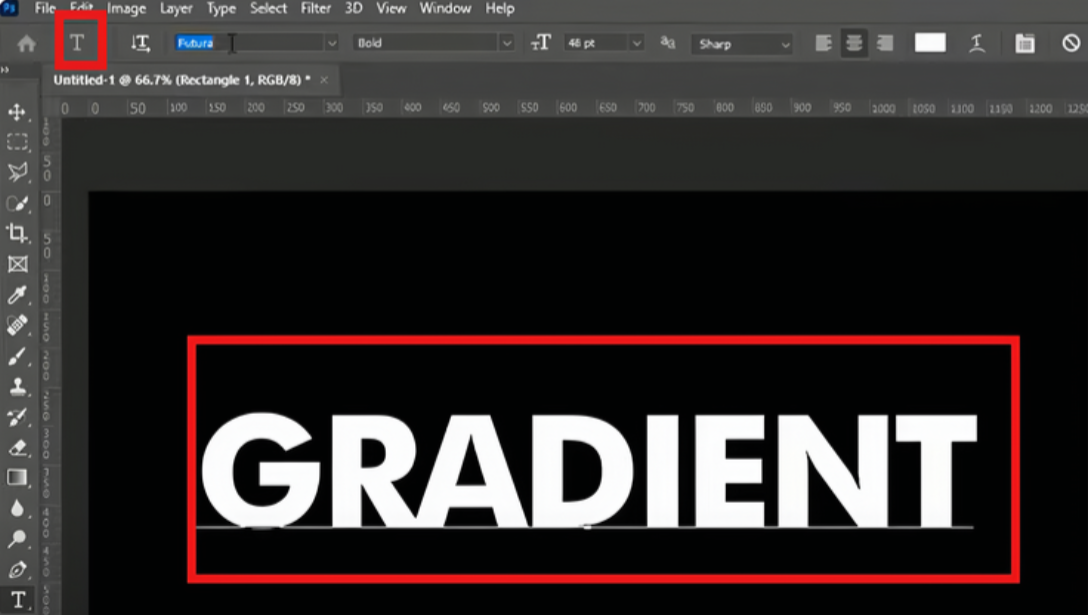The height and width of the screenshot is (615, 1088).
Task: Cancel current edits with the cancel icon
Action: coord(1071,43)
